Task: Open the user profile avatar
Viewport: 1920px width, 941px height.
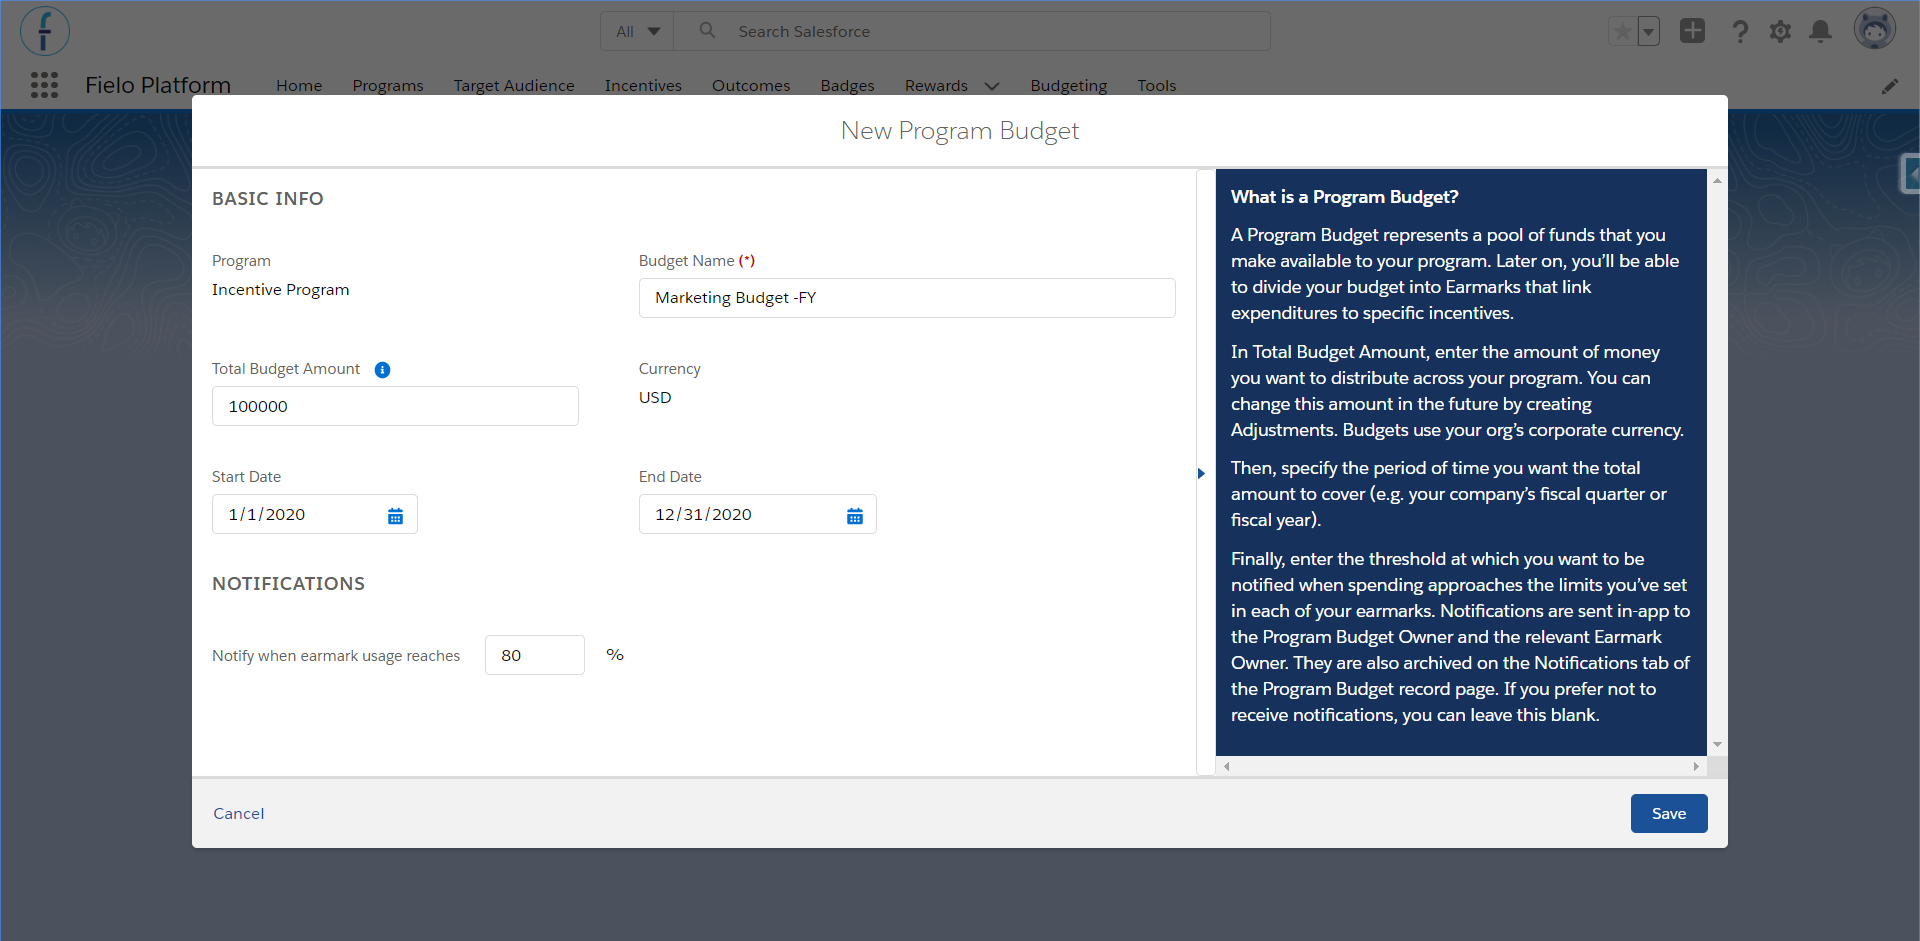Action: tap(1875, 29)
